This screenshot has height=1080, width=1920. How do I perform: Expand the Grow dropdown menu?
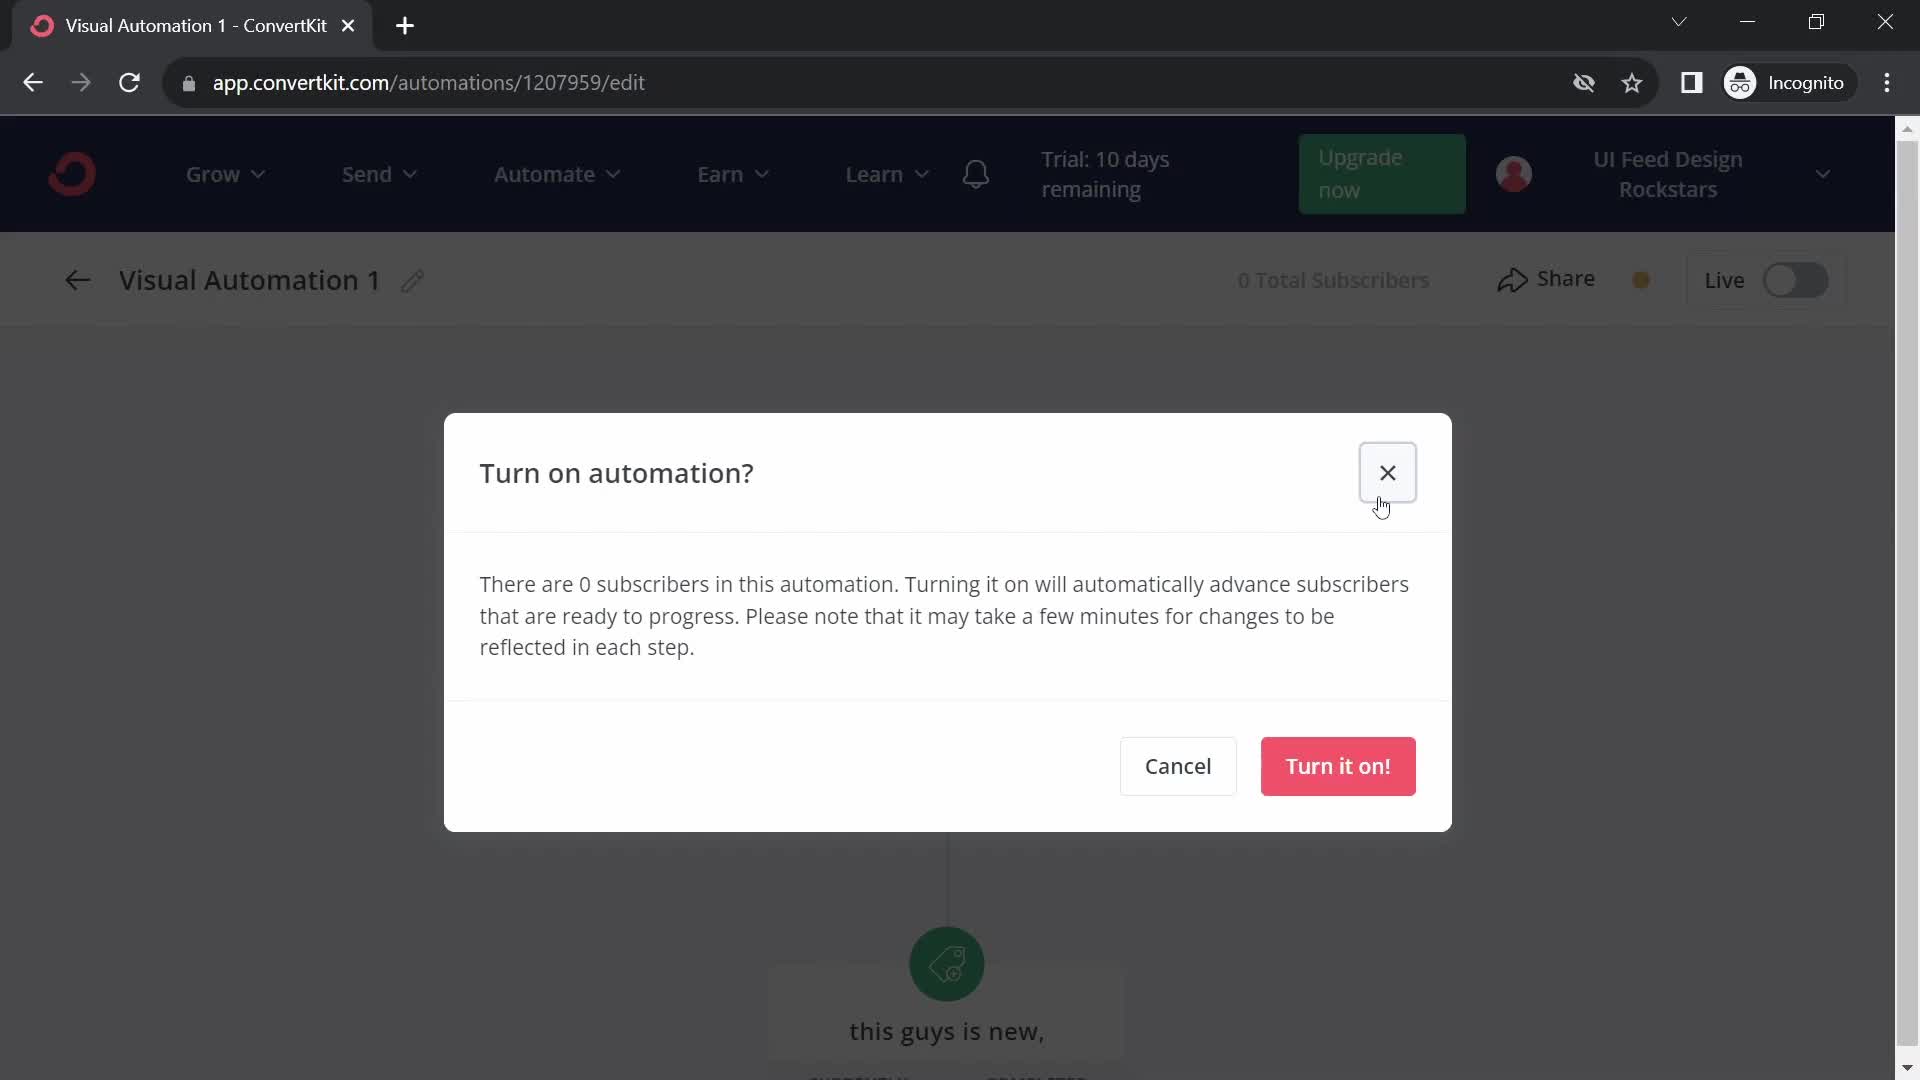(x=224, y=173)
